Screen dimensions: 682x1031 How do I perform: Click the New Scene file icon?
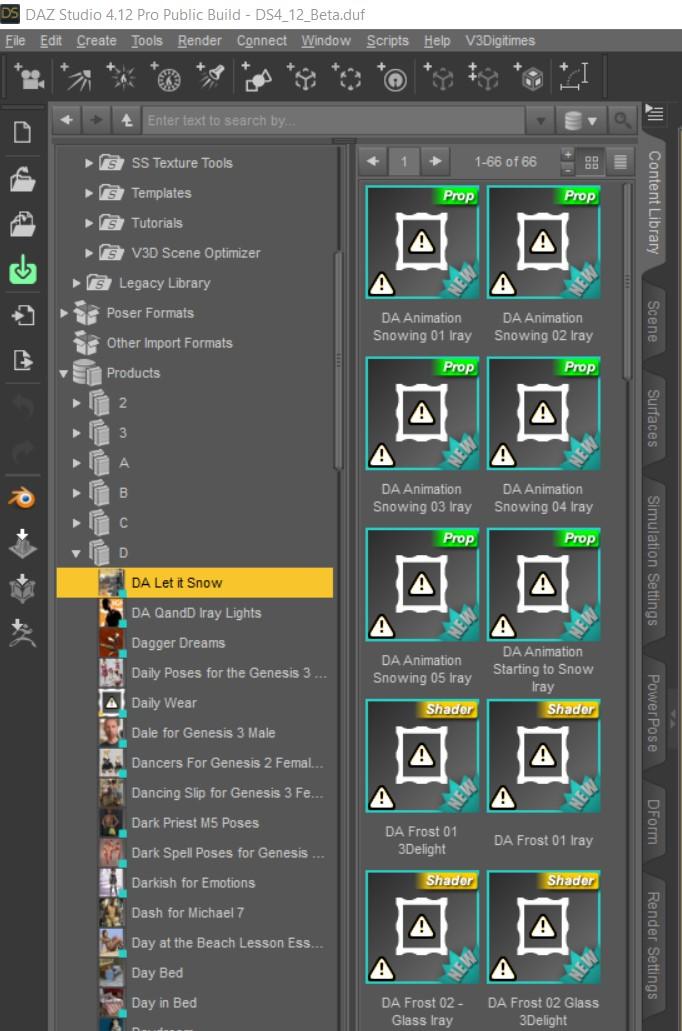(x=22, y=132)
